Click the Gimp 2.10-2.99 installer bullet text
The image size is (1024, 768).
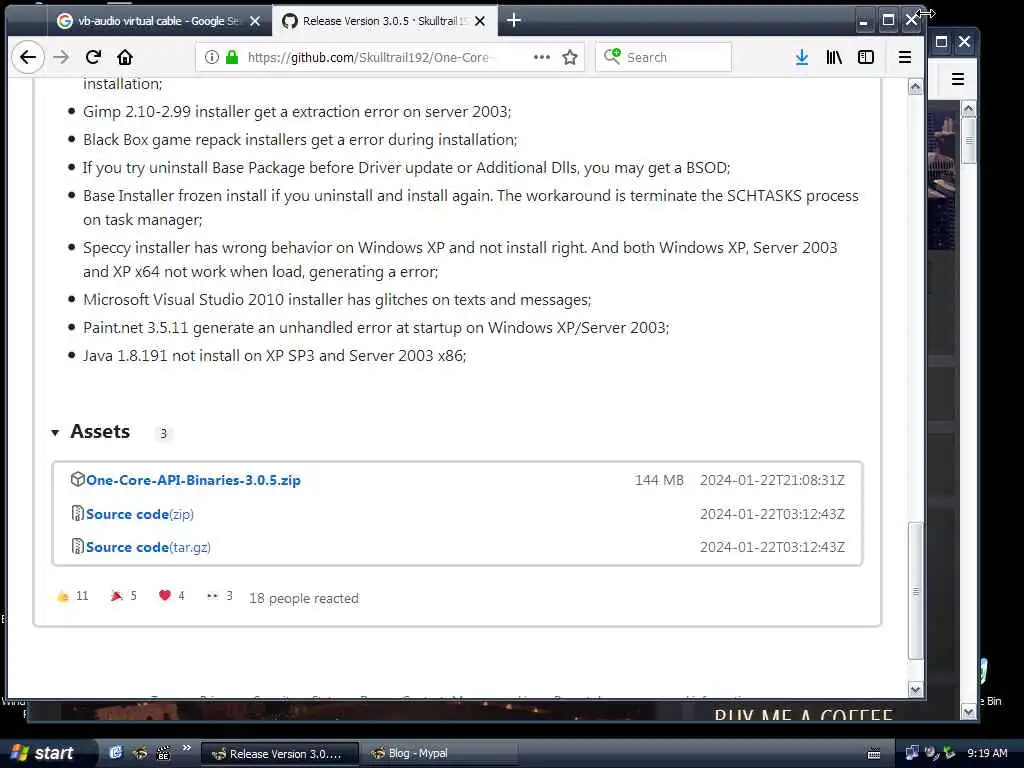297,112
